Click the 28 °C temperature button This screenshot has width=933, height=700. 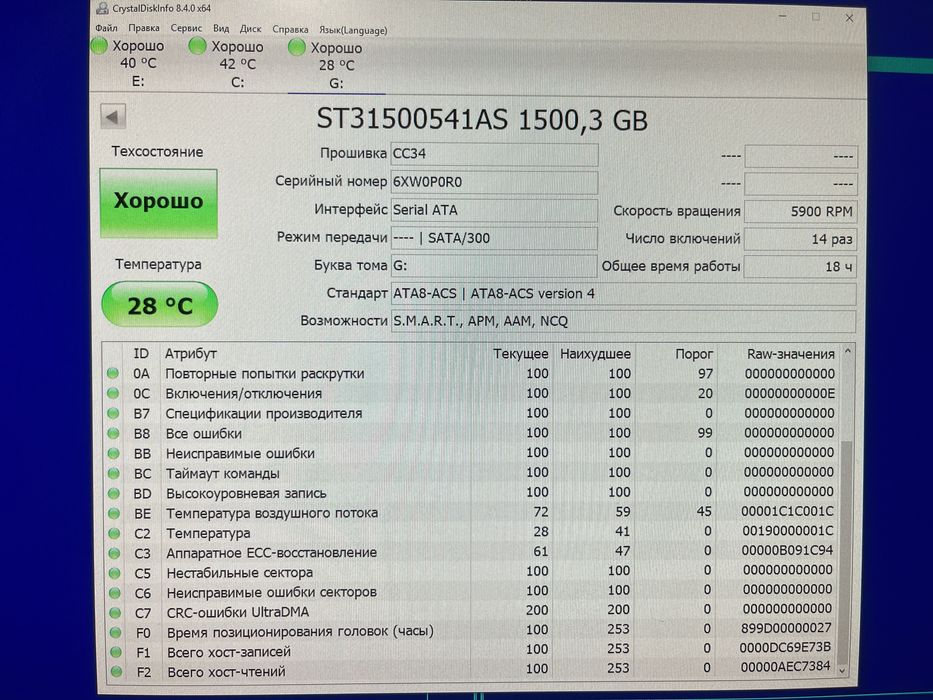click(159, 305)
